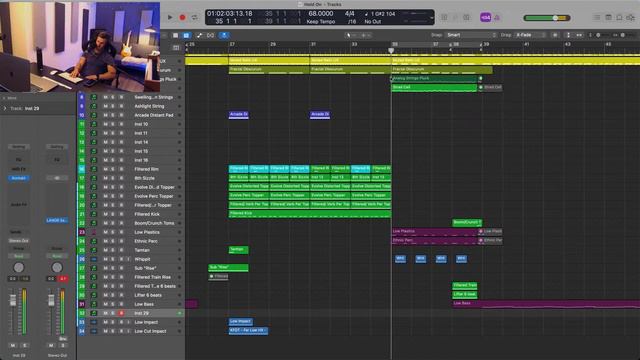Click the global tracks button beside ruler
Screen dimensions: 640x360
tap(176, 48)
